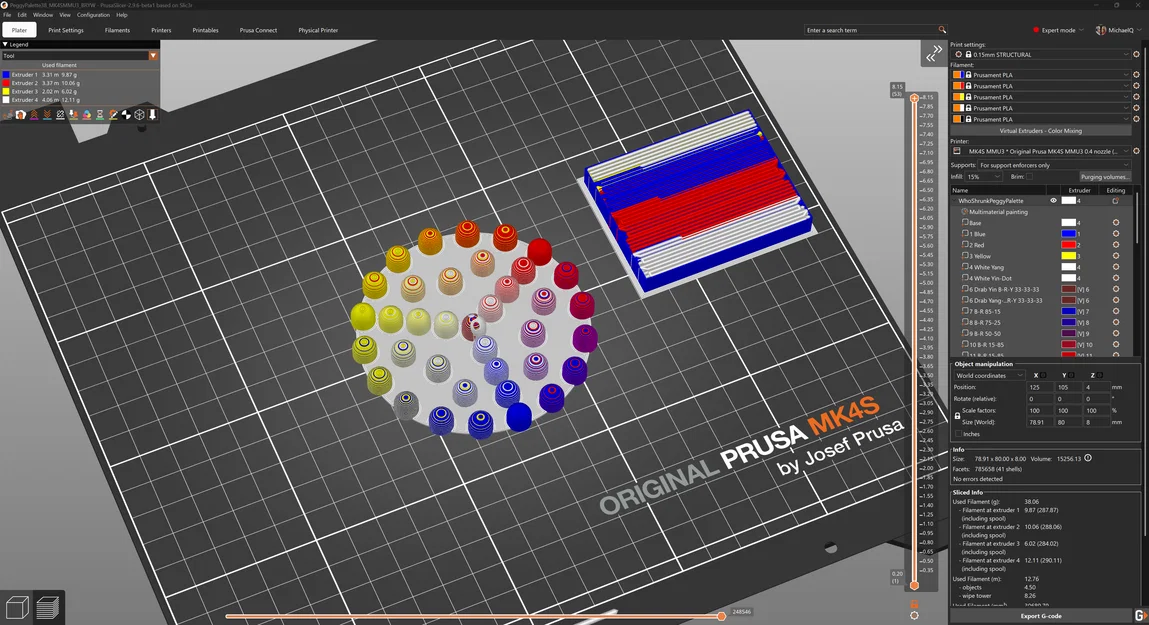Switch to layers preview icon
The height and width of the screenshot is (625, 1149).
(x=48, y=607)
